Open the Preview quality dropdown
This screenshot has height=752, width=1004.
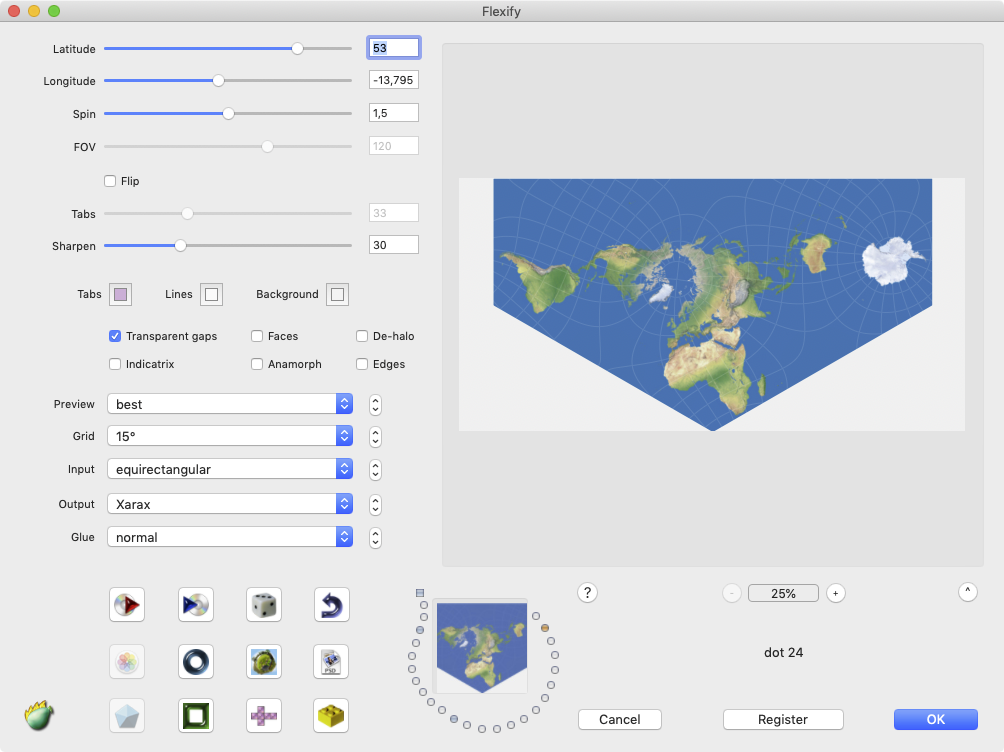coord(230,404)
